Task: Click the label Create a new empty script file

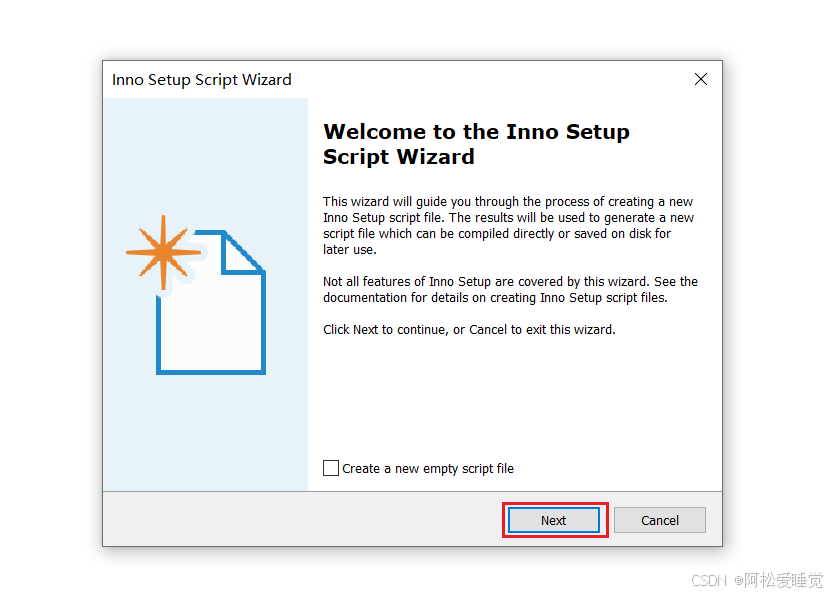Action: pyautogui.click(x=426, y=467)
